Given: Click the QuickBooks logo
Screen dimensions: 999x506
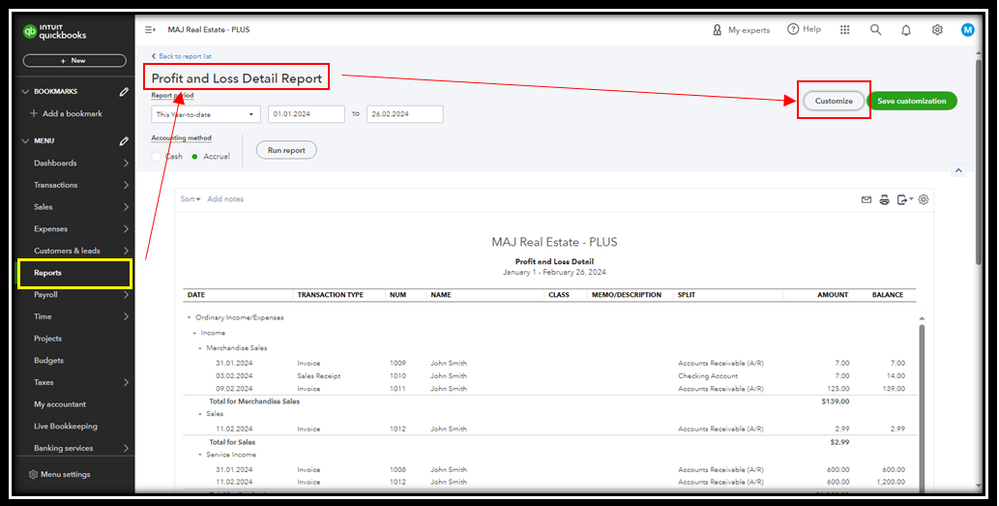Looking at the screenshot, I should (x=54, y=31).
